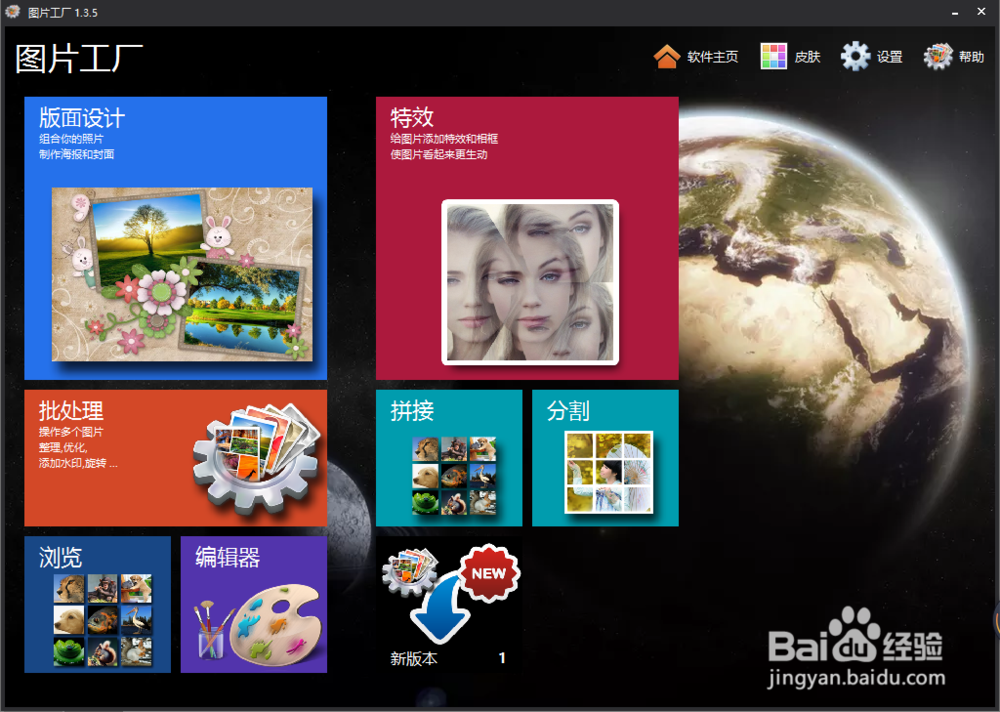Open the 拼接 stitching tile
The width and height of the screenshot is (1000, 712).
point(449,458)
